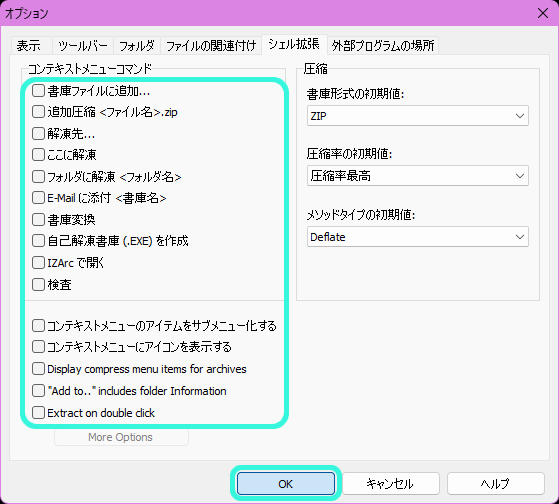
Task: Click the キャンセル button
Action: tap(390, 484)
